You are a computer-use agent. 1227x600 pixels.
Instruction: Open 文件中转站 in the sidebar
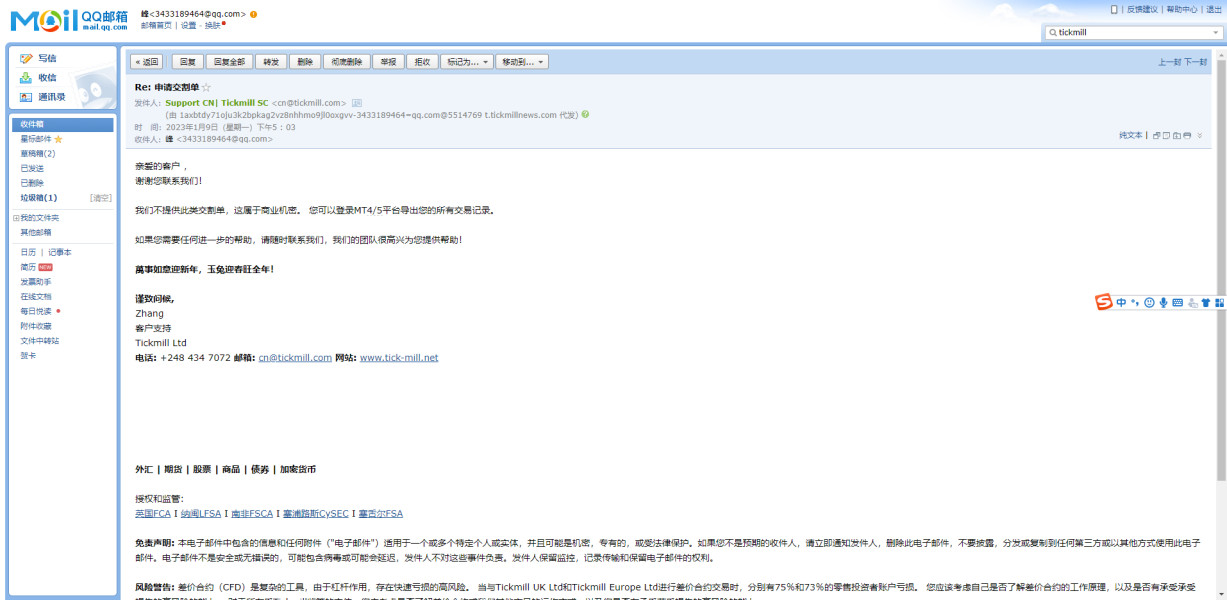pos(40,340)
